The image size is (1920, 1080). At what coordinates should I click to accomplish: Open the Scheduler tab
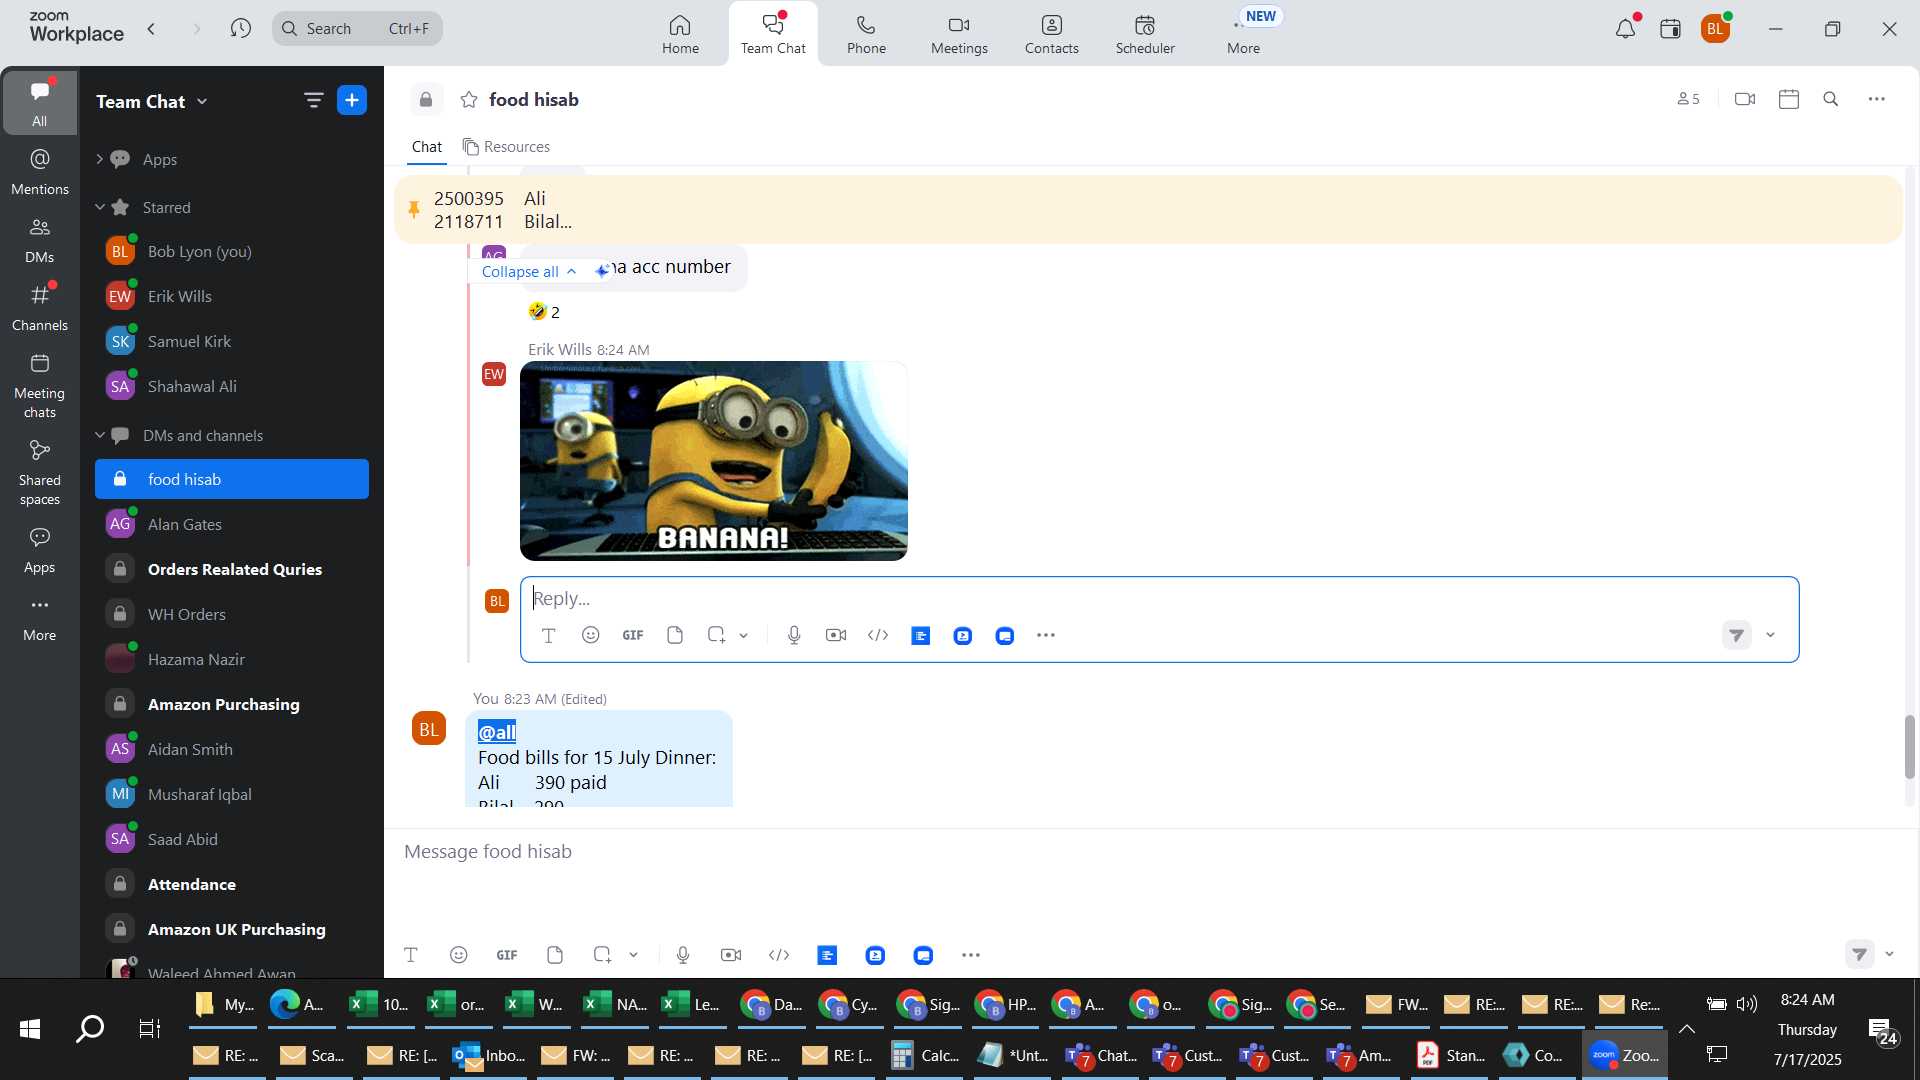pyautogui.click(x=1145, y=34)
